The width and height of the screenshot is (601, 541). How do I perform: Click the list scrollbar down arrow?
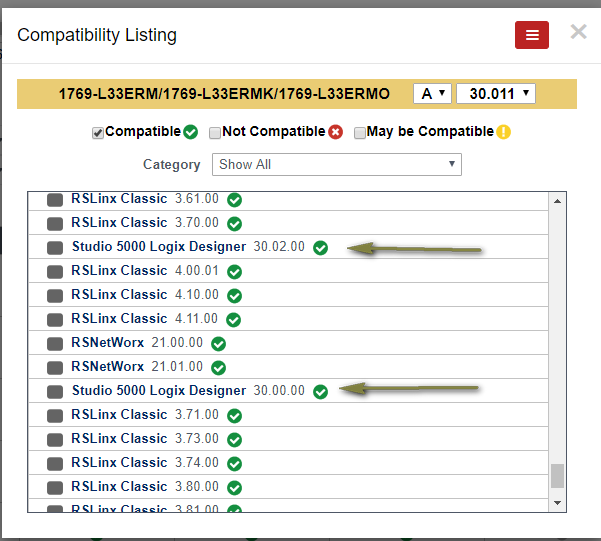[558, 502]
